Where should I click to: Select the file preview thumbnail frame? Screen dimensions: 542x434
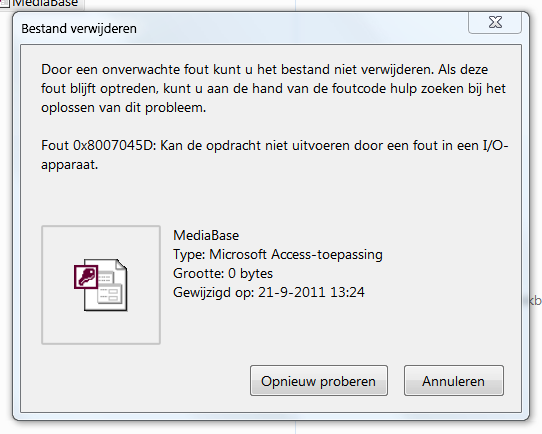(101, 285)
